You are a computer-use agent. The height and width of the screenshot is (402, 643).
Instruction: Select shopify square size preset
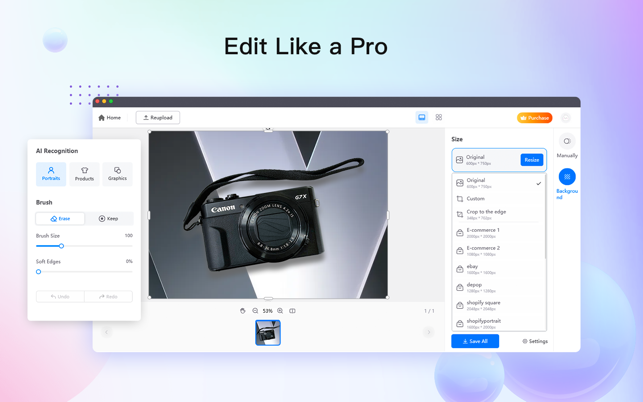pos(499,305)
